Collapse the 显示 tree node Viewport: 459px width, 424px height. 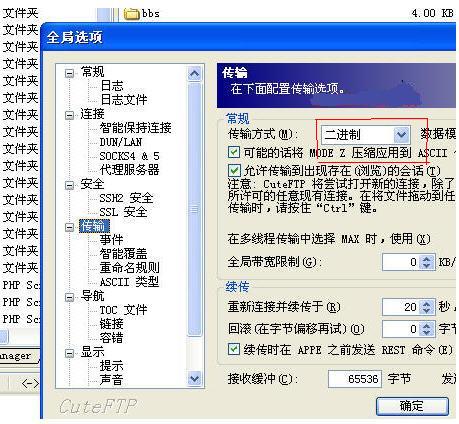pyautogui.click(x=69, y=353)
